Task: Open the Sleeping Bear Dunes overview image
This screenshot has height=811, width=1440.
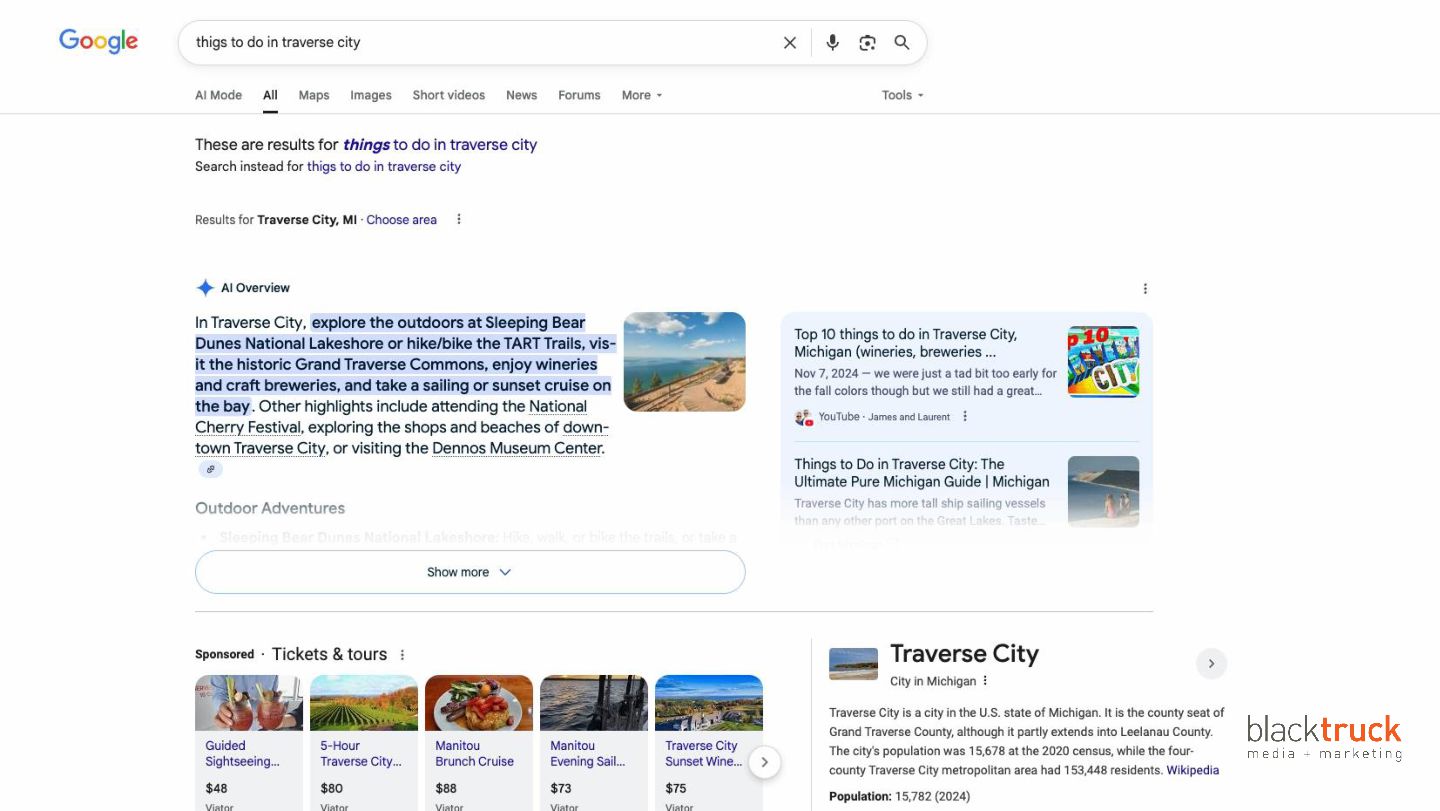Action: 685,362
